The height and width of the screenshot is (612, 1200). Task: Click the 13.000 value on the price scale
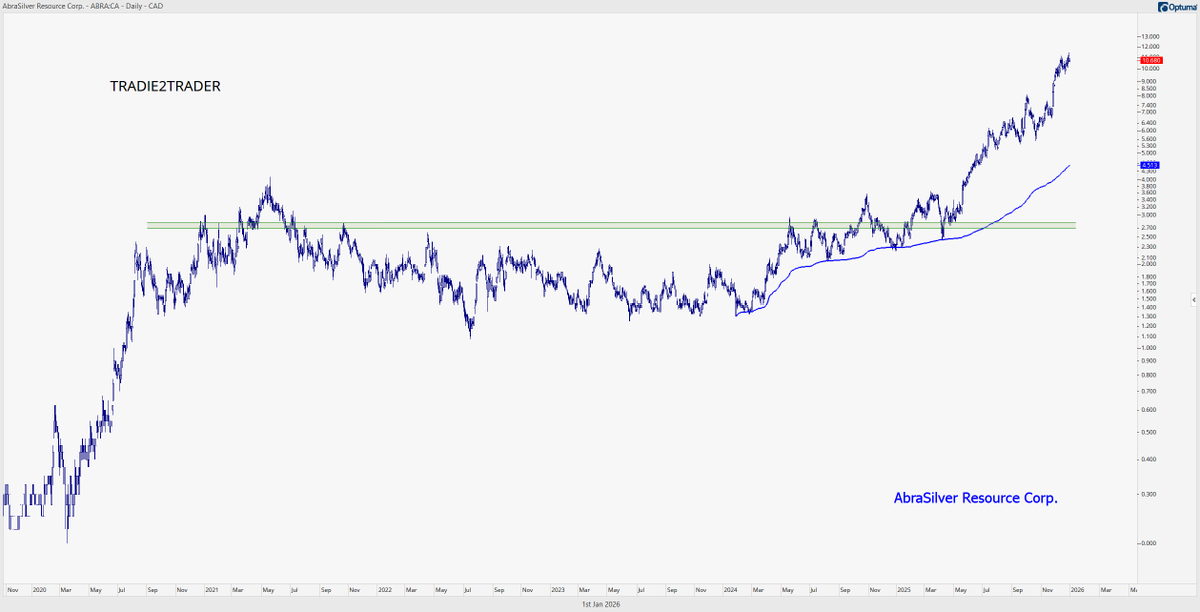[x=1150, y=36]
